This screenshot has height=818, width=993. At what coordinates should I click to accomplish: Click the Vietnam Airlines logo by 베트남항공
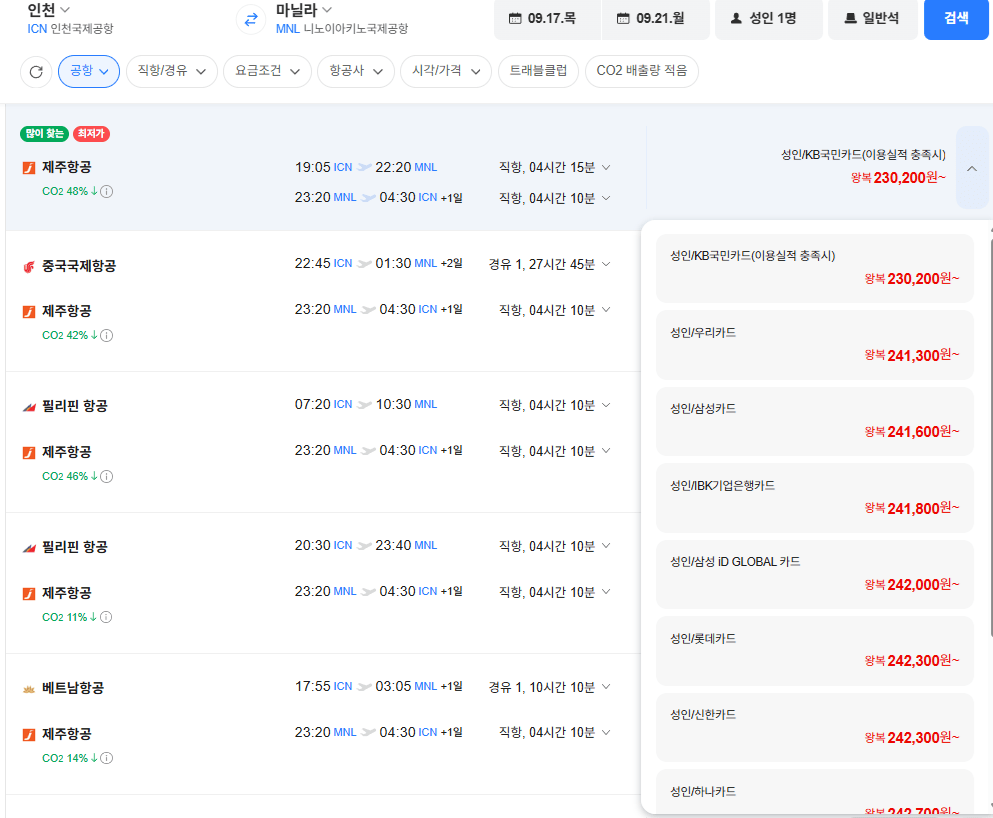point(29,689)
